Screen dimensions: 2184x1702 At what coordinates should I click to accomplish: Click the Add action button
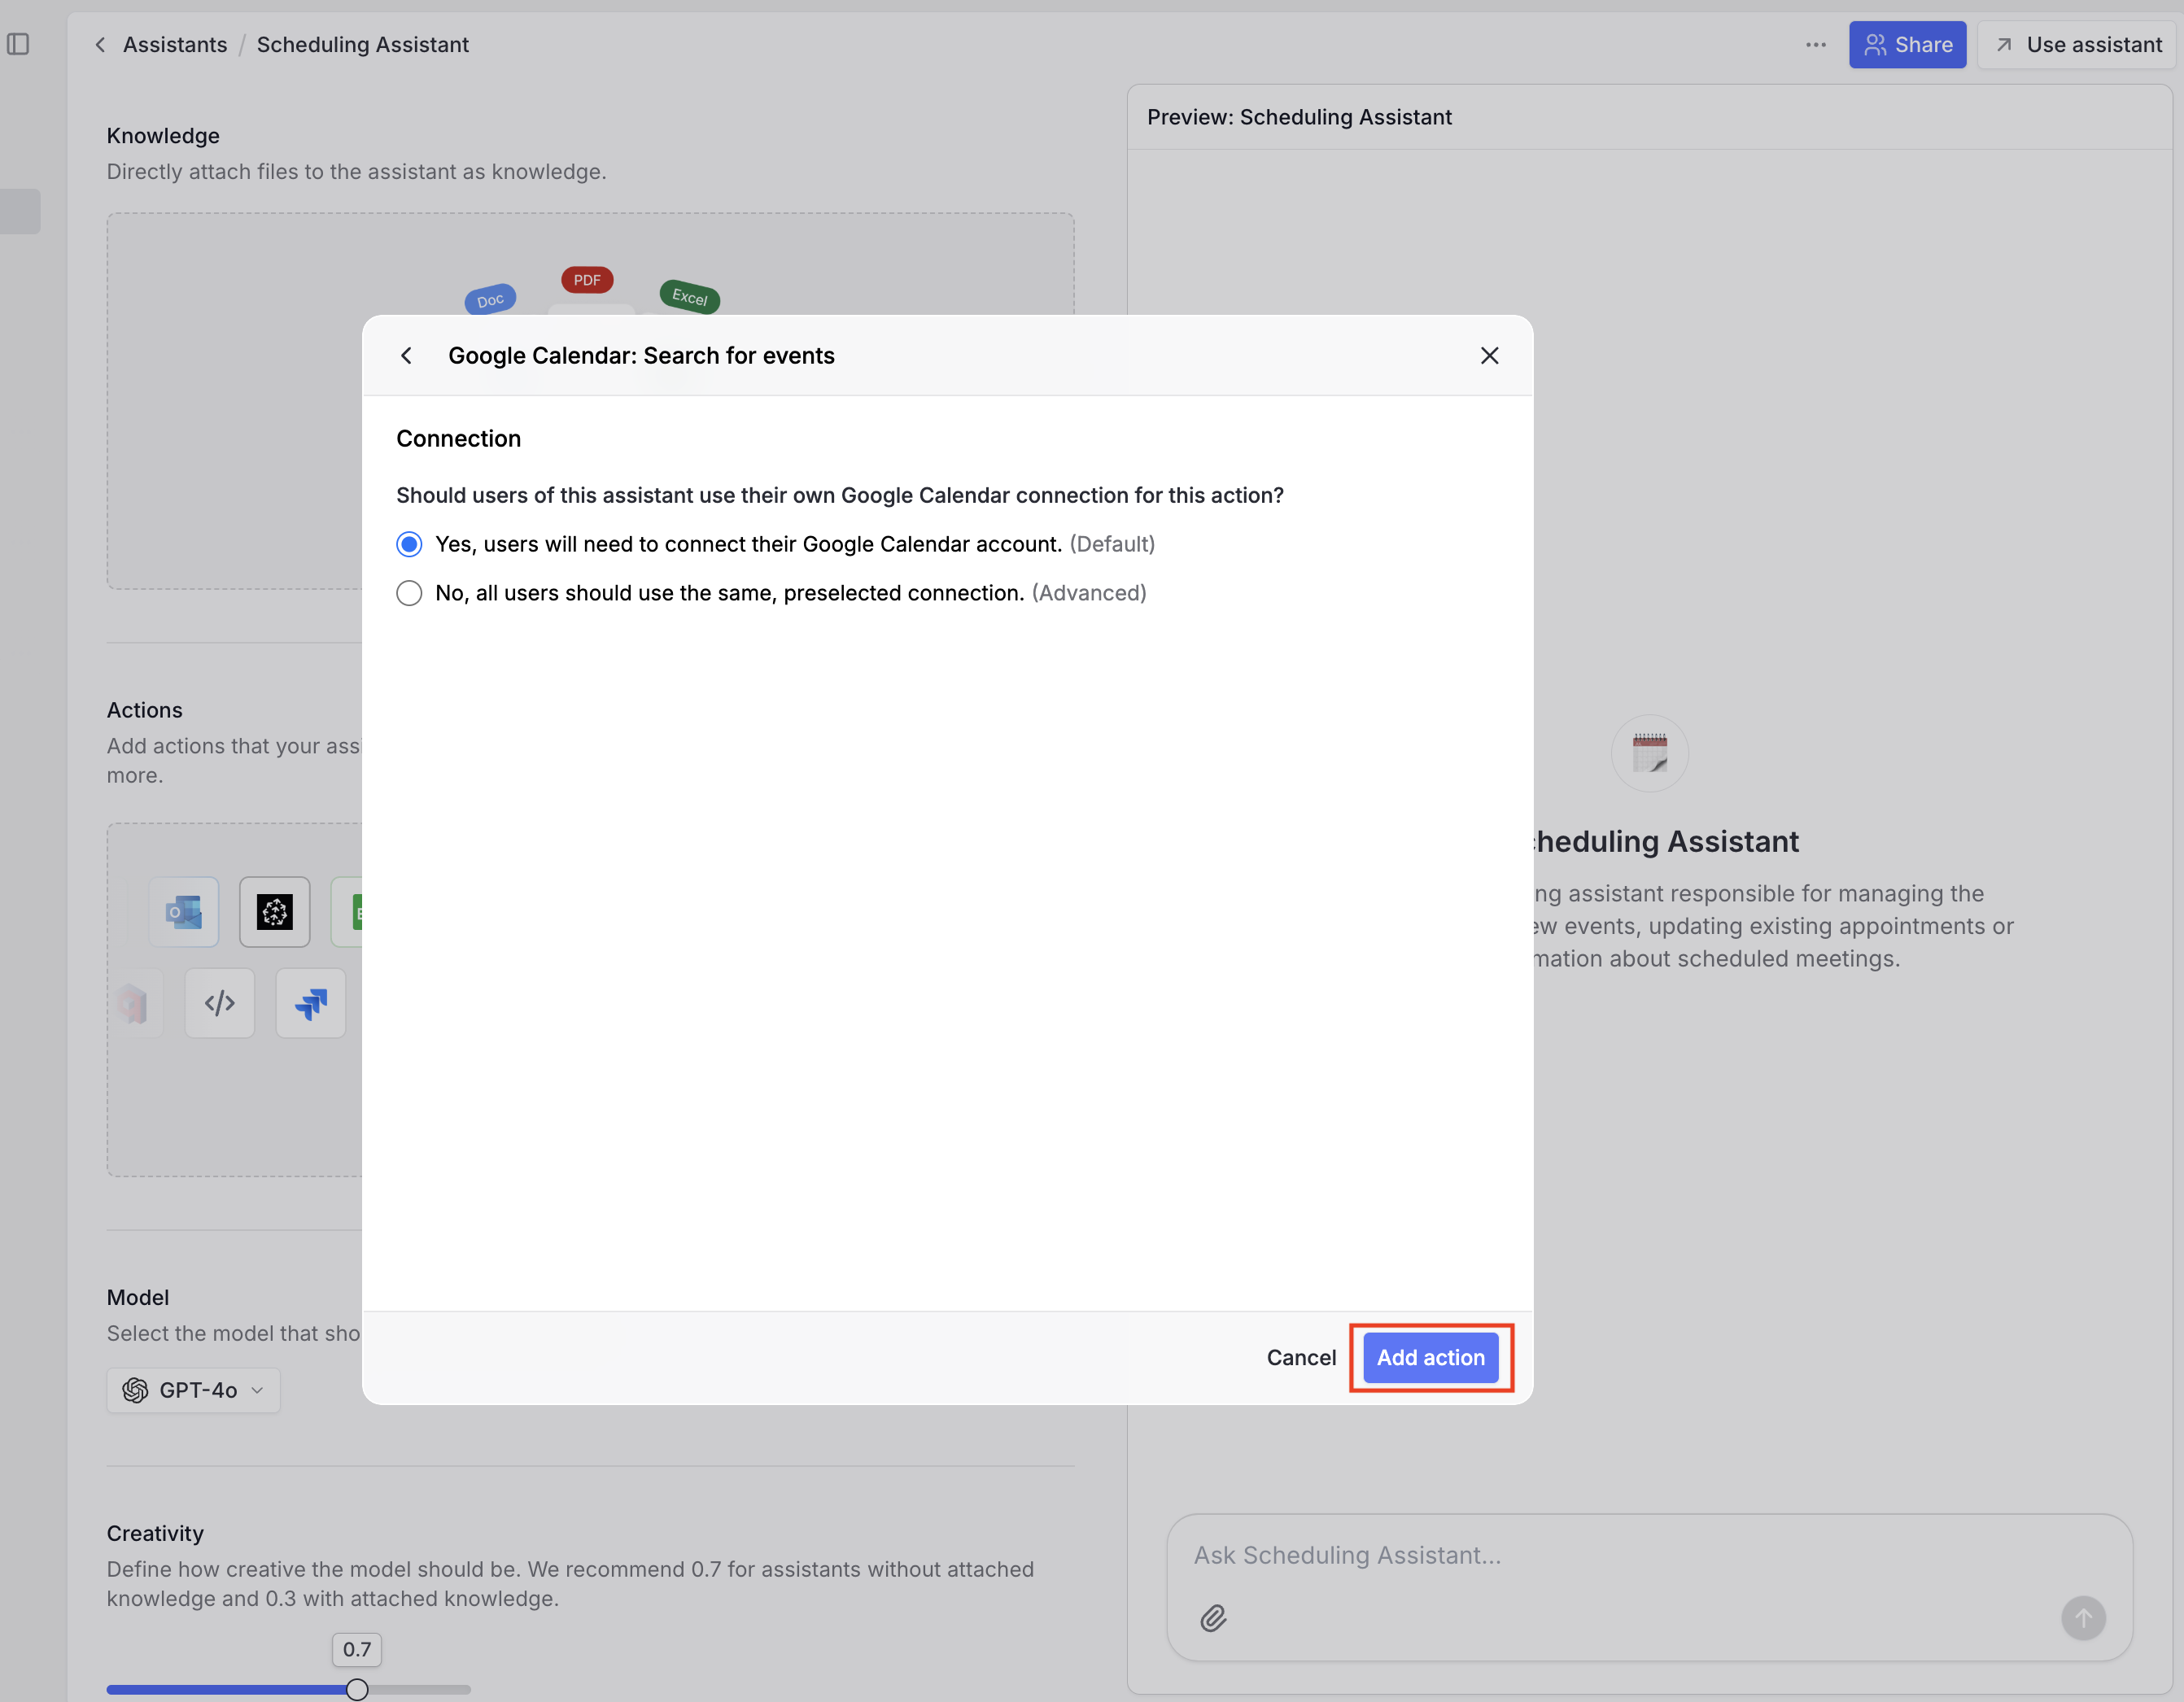click(1430, 1357)
